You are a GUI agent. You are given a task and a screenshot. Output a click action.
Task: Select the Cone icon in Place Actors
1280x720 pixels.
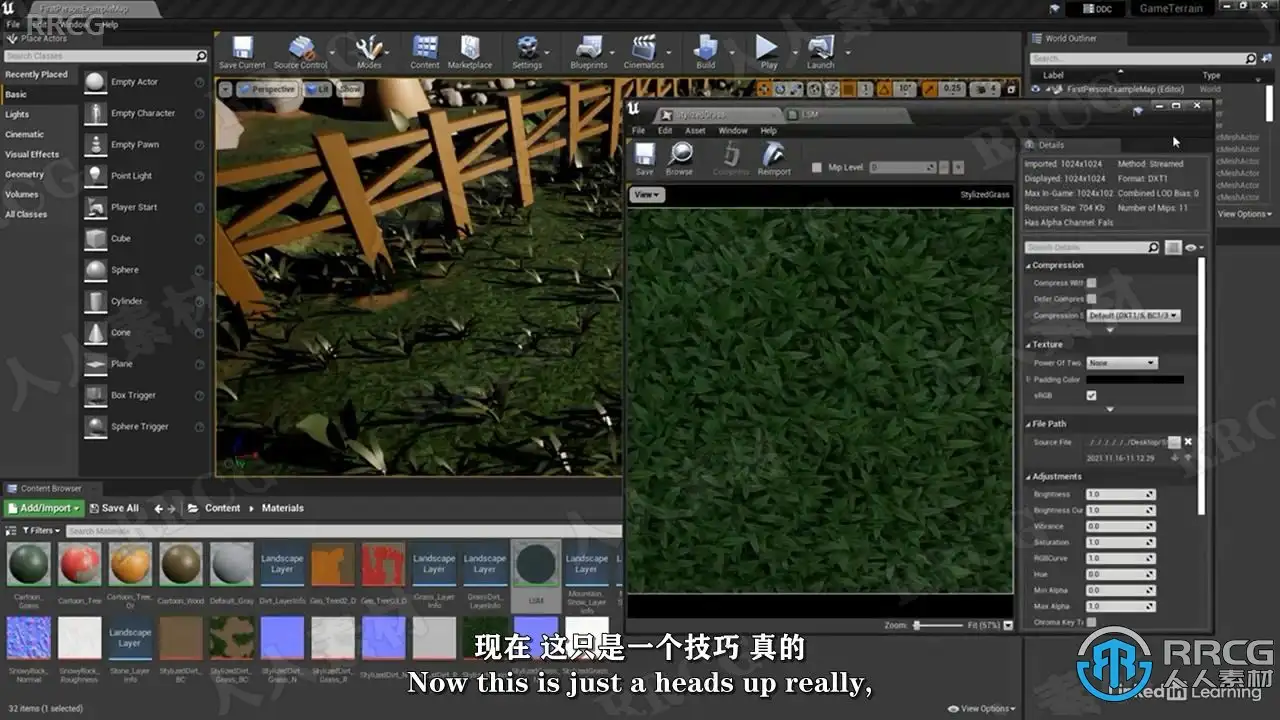95,332
